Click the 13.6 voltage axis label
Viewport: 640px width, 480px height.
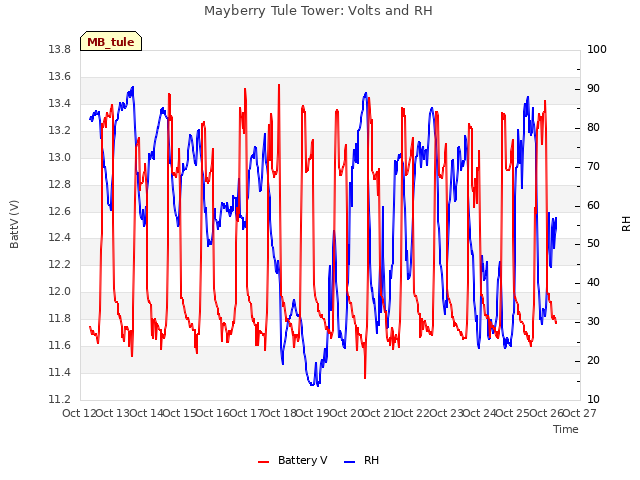click(x=59, y=76)
